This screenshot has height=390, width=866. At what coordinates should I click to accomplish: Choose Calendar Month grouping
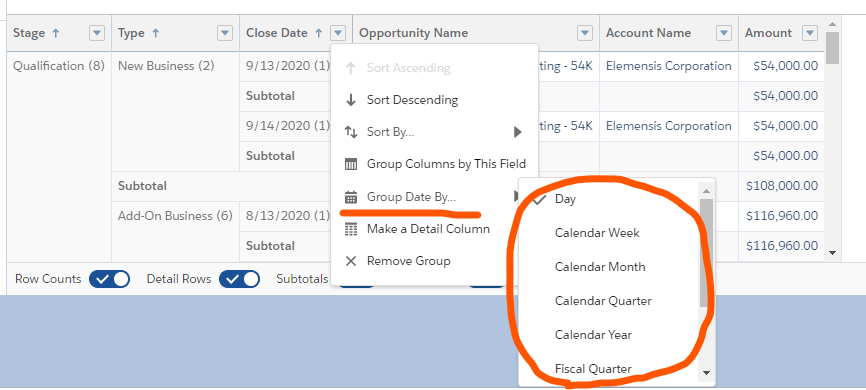click(609, 267)
